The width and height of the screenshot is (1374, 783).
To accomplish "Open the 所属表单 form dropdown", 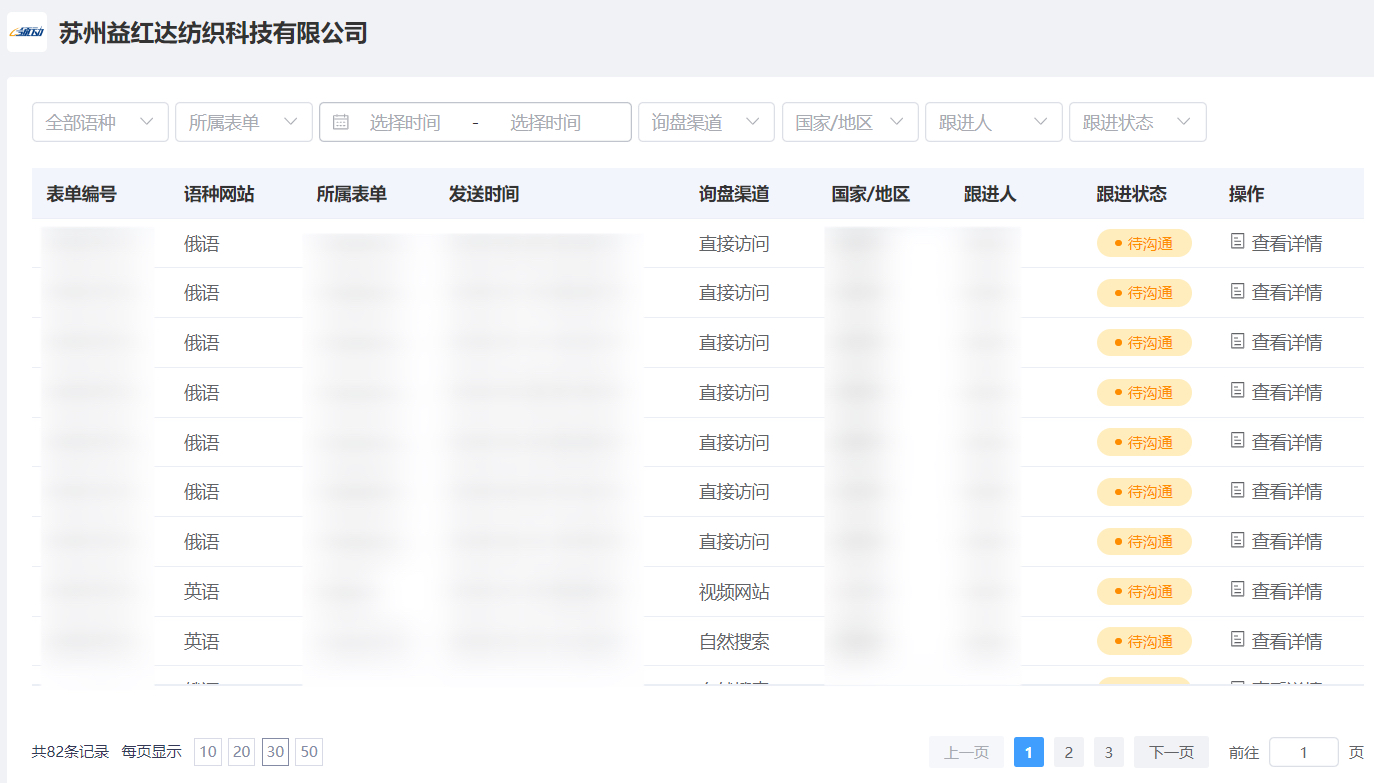I will [x=243, y=121].
